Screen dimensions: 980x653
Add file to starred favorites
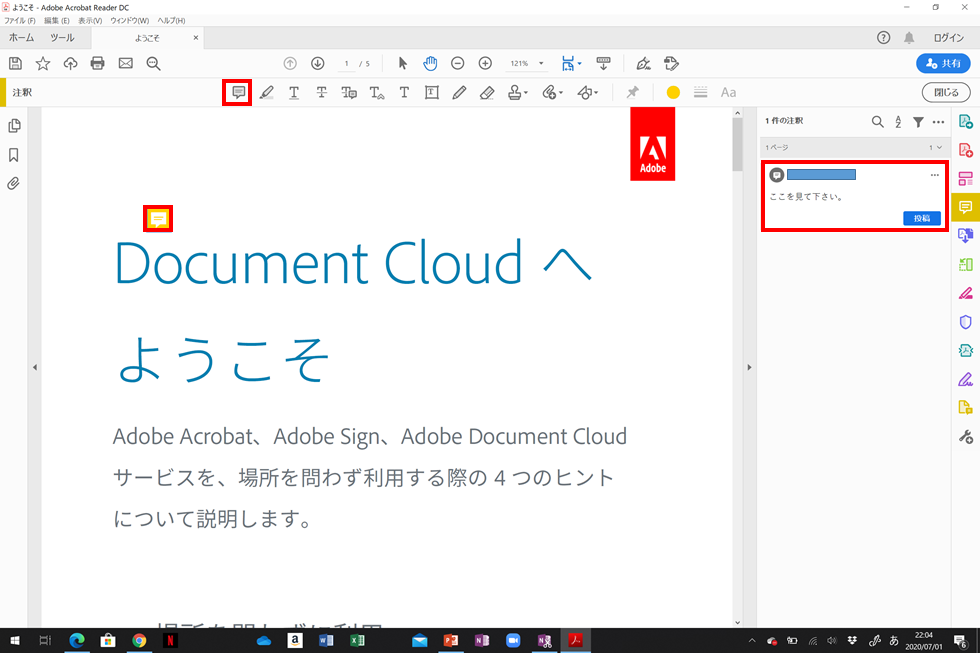coord(42,63)
